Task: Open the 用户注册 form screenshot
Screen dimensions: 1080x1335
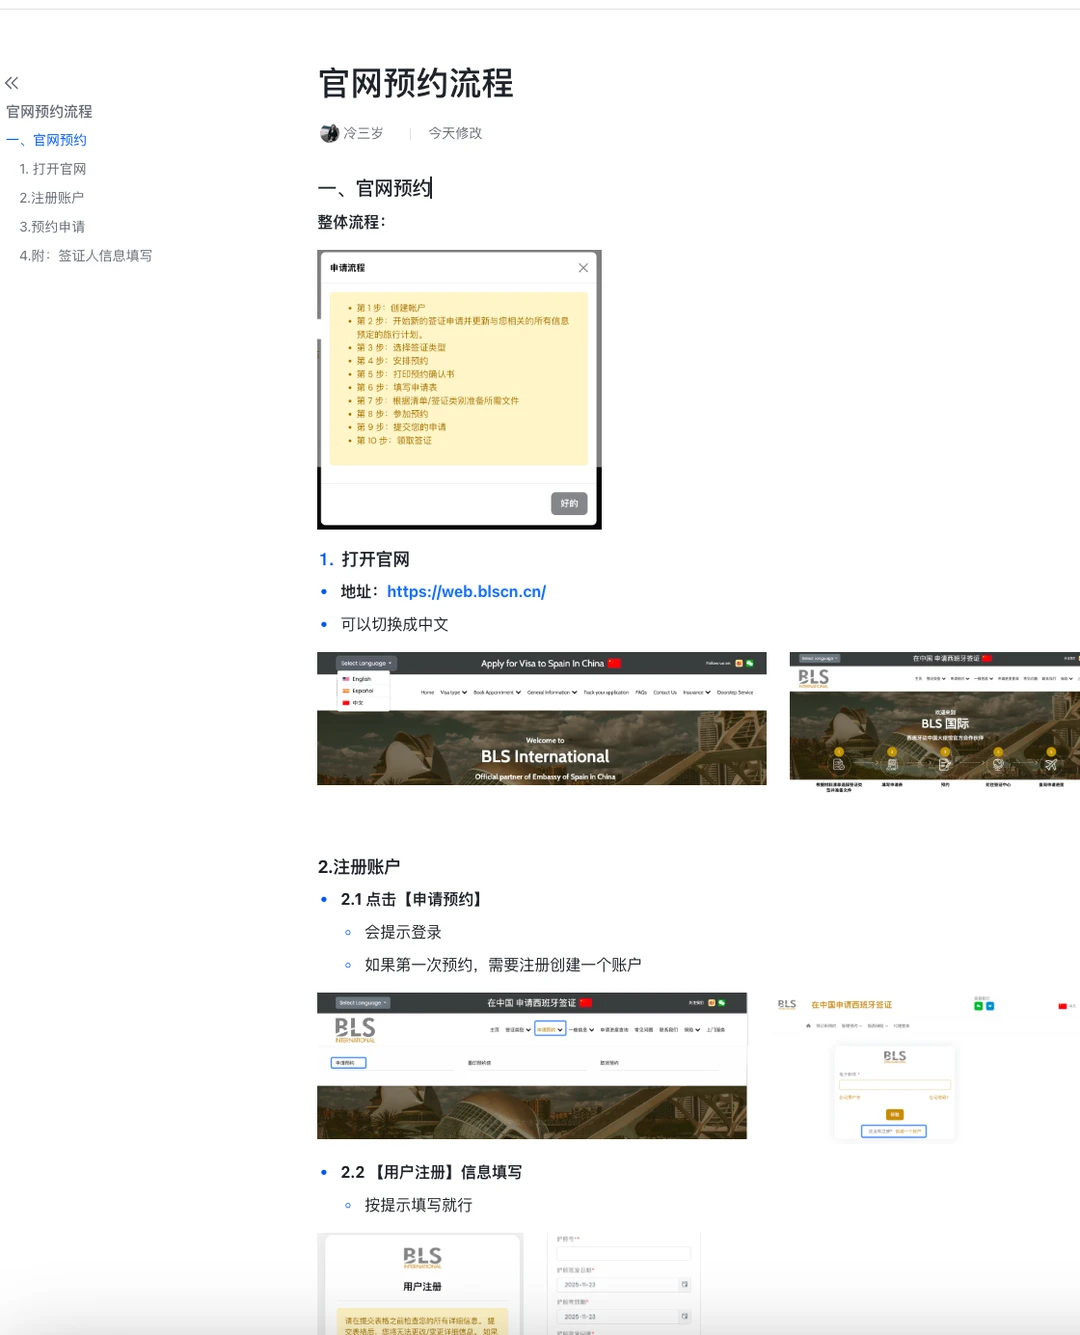Action: tap(420, 1284)
